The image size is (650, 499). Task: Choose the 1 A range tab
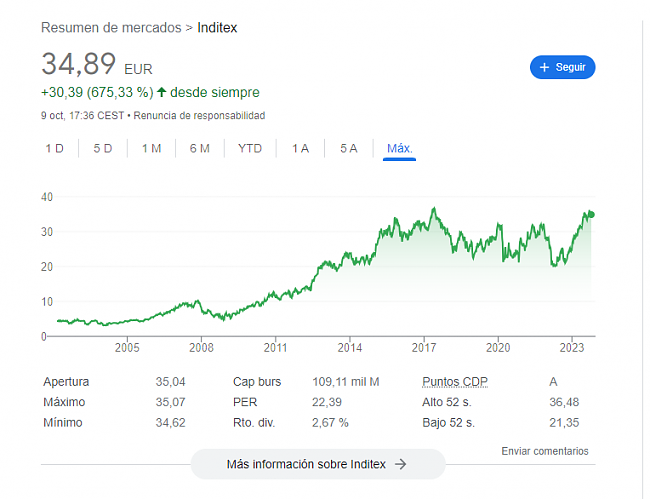pos(301,148)
